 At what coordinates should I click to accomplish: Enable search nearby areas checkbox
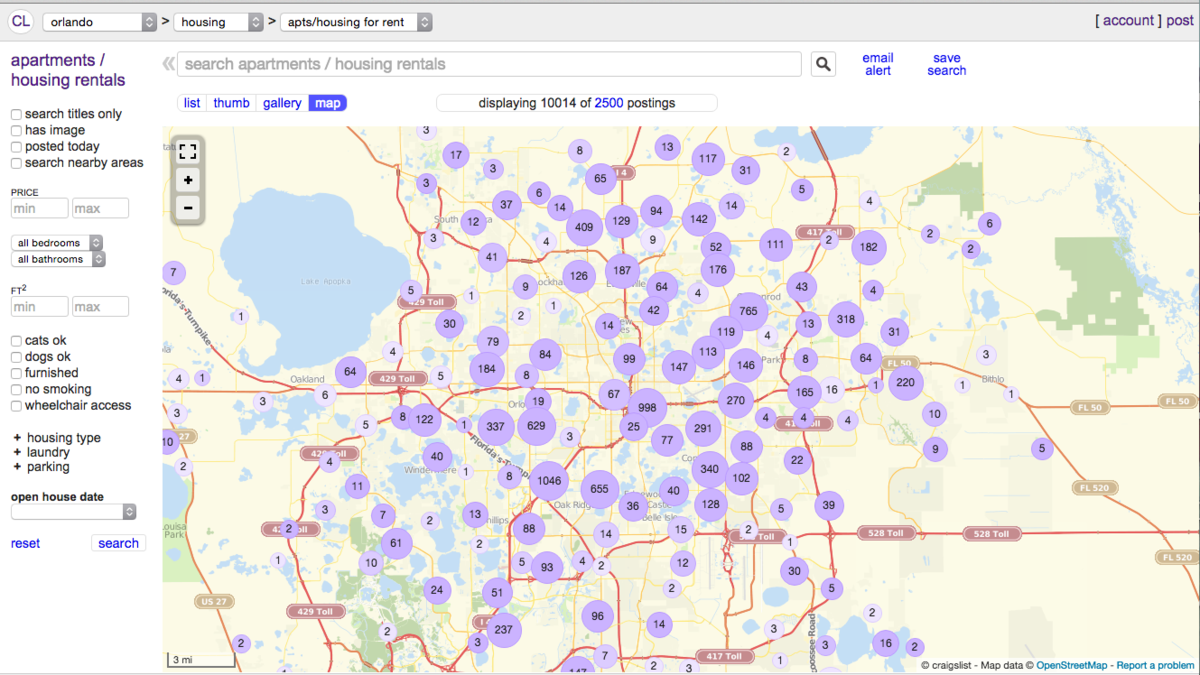click(16, 163)
